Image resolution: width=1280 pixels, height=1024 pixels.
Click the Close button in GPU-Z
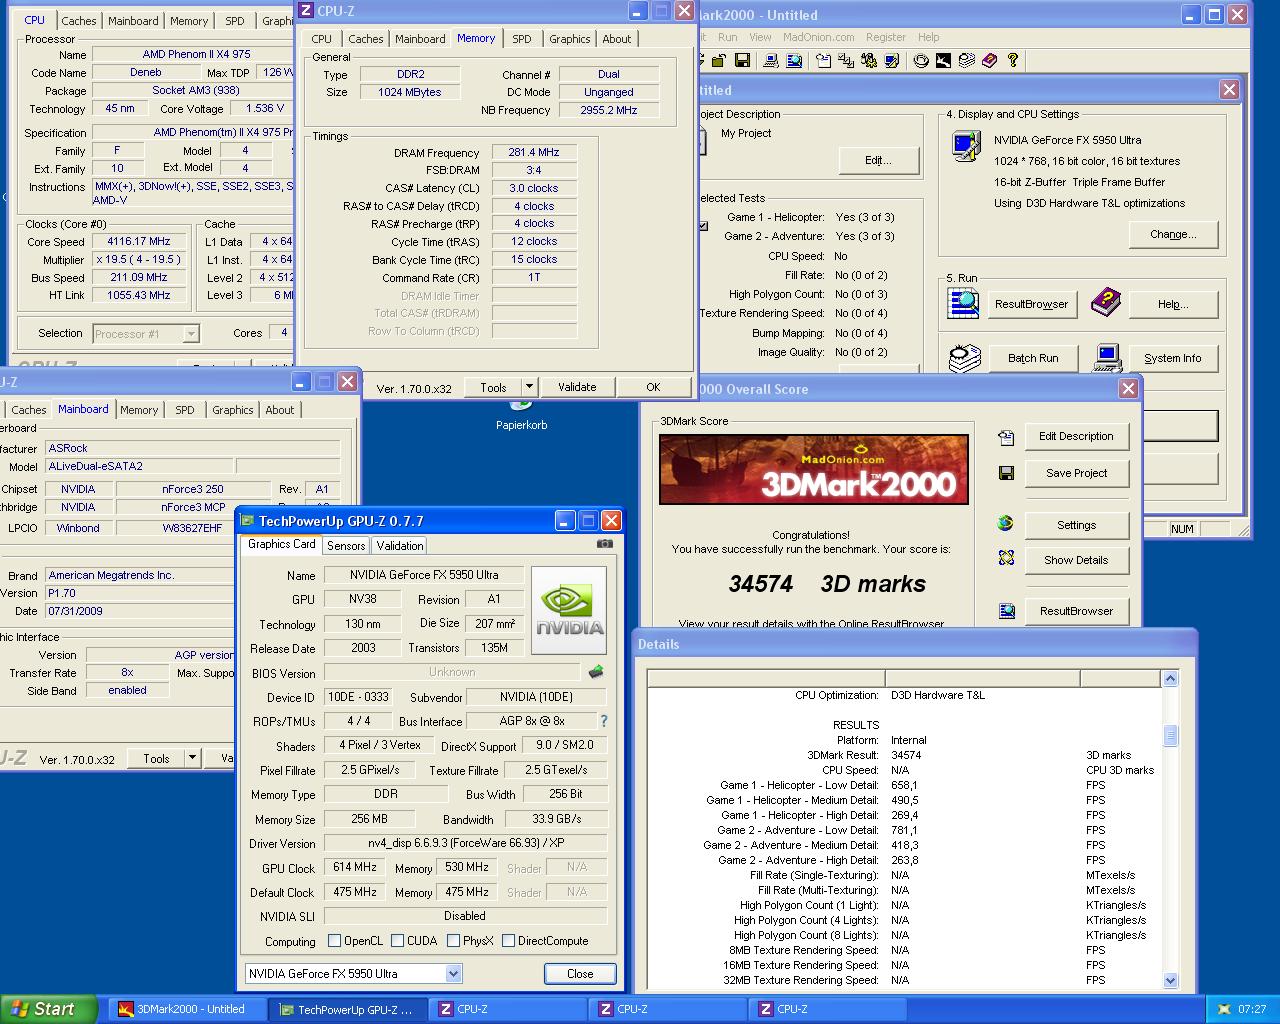pyautogui.click(x=580, y=973)
